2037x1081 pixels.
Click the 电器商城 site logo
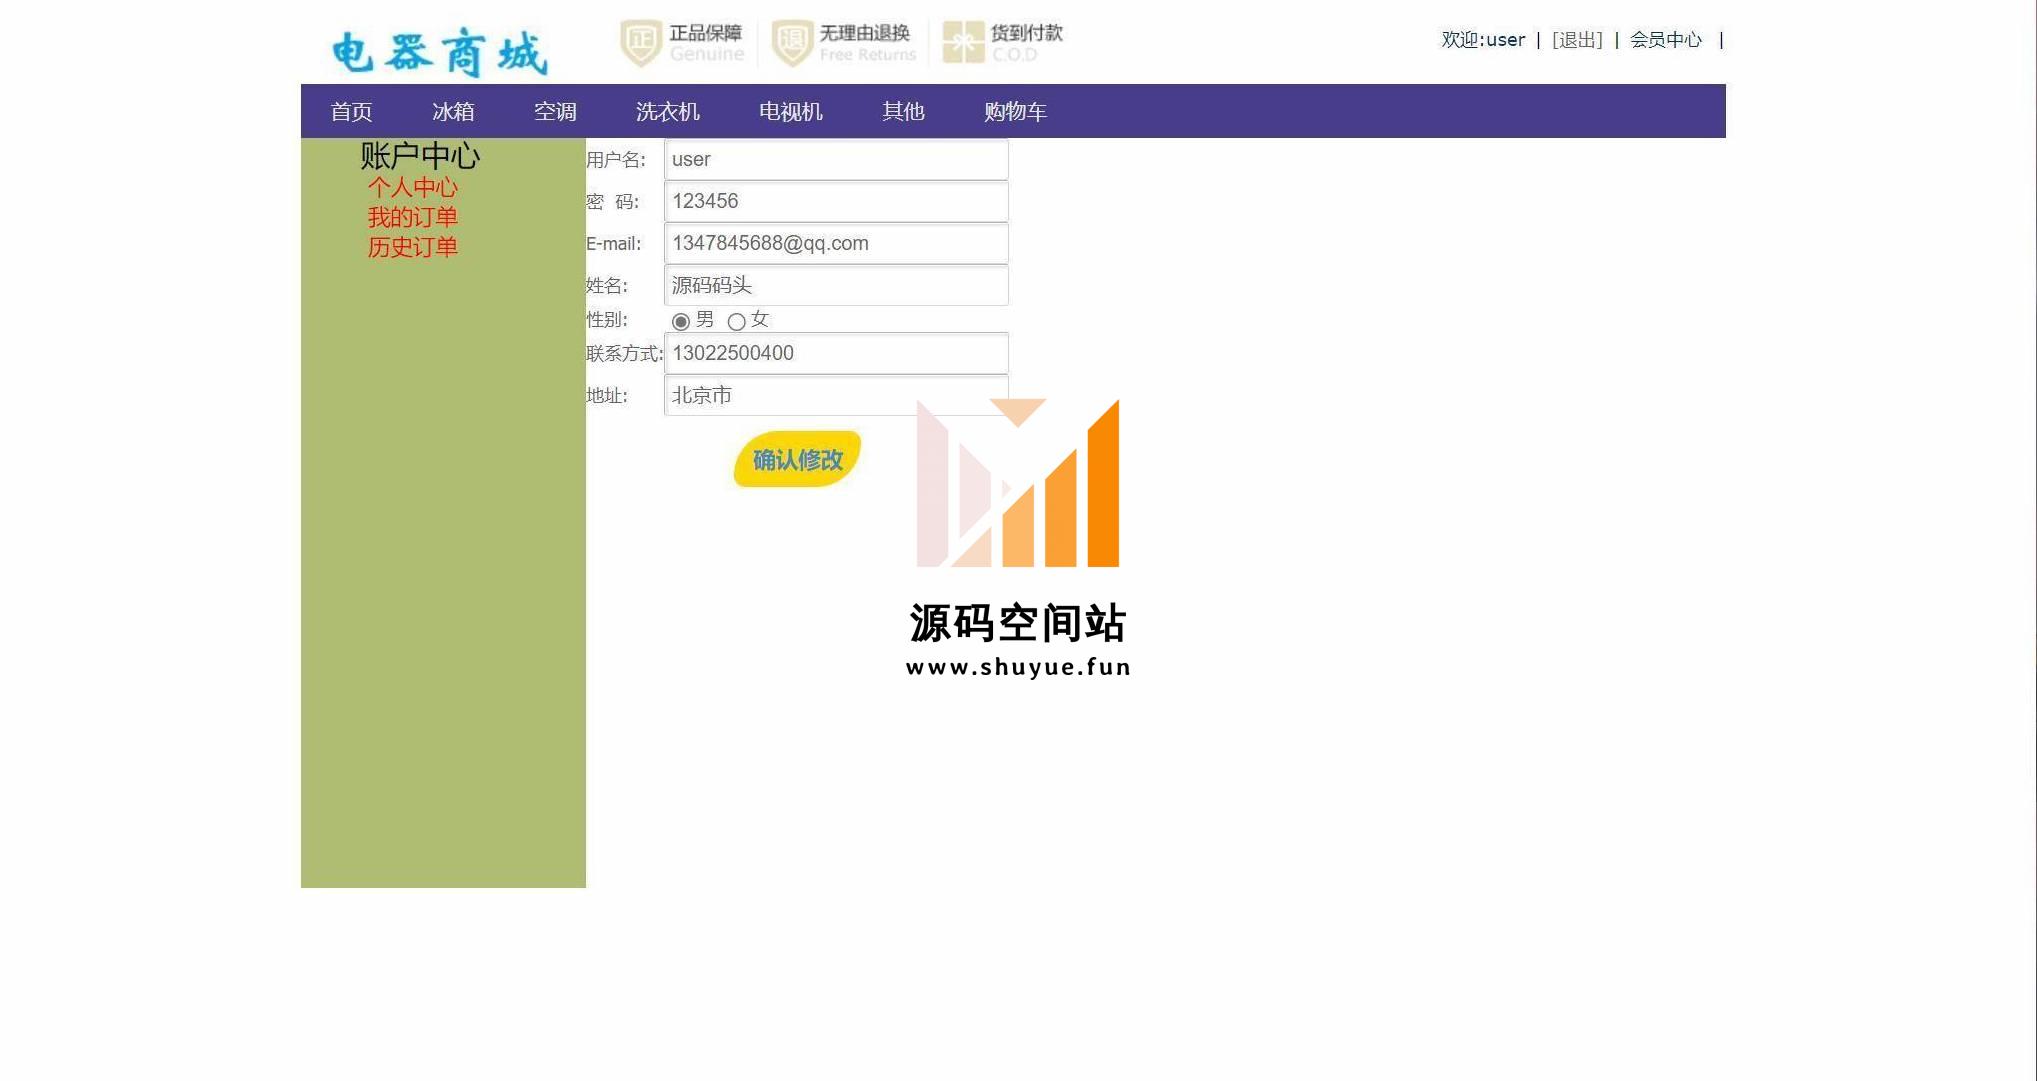[x=440, y=53]
